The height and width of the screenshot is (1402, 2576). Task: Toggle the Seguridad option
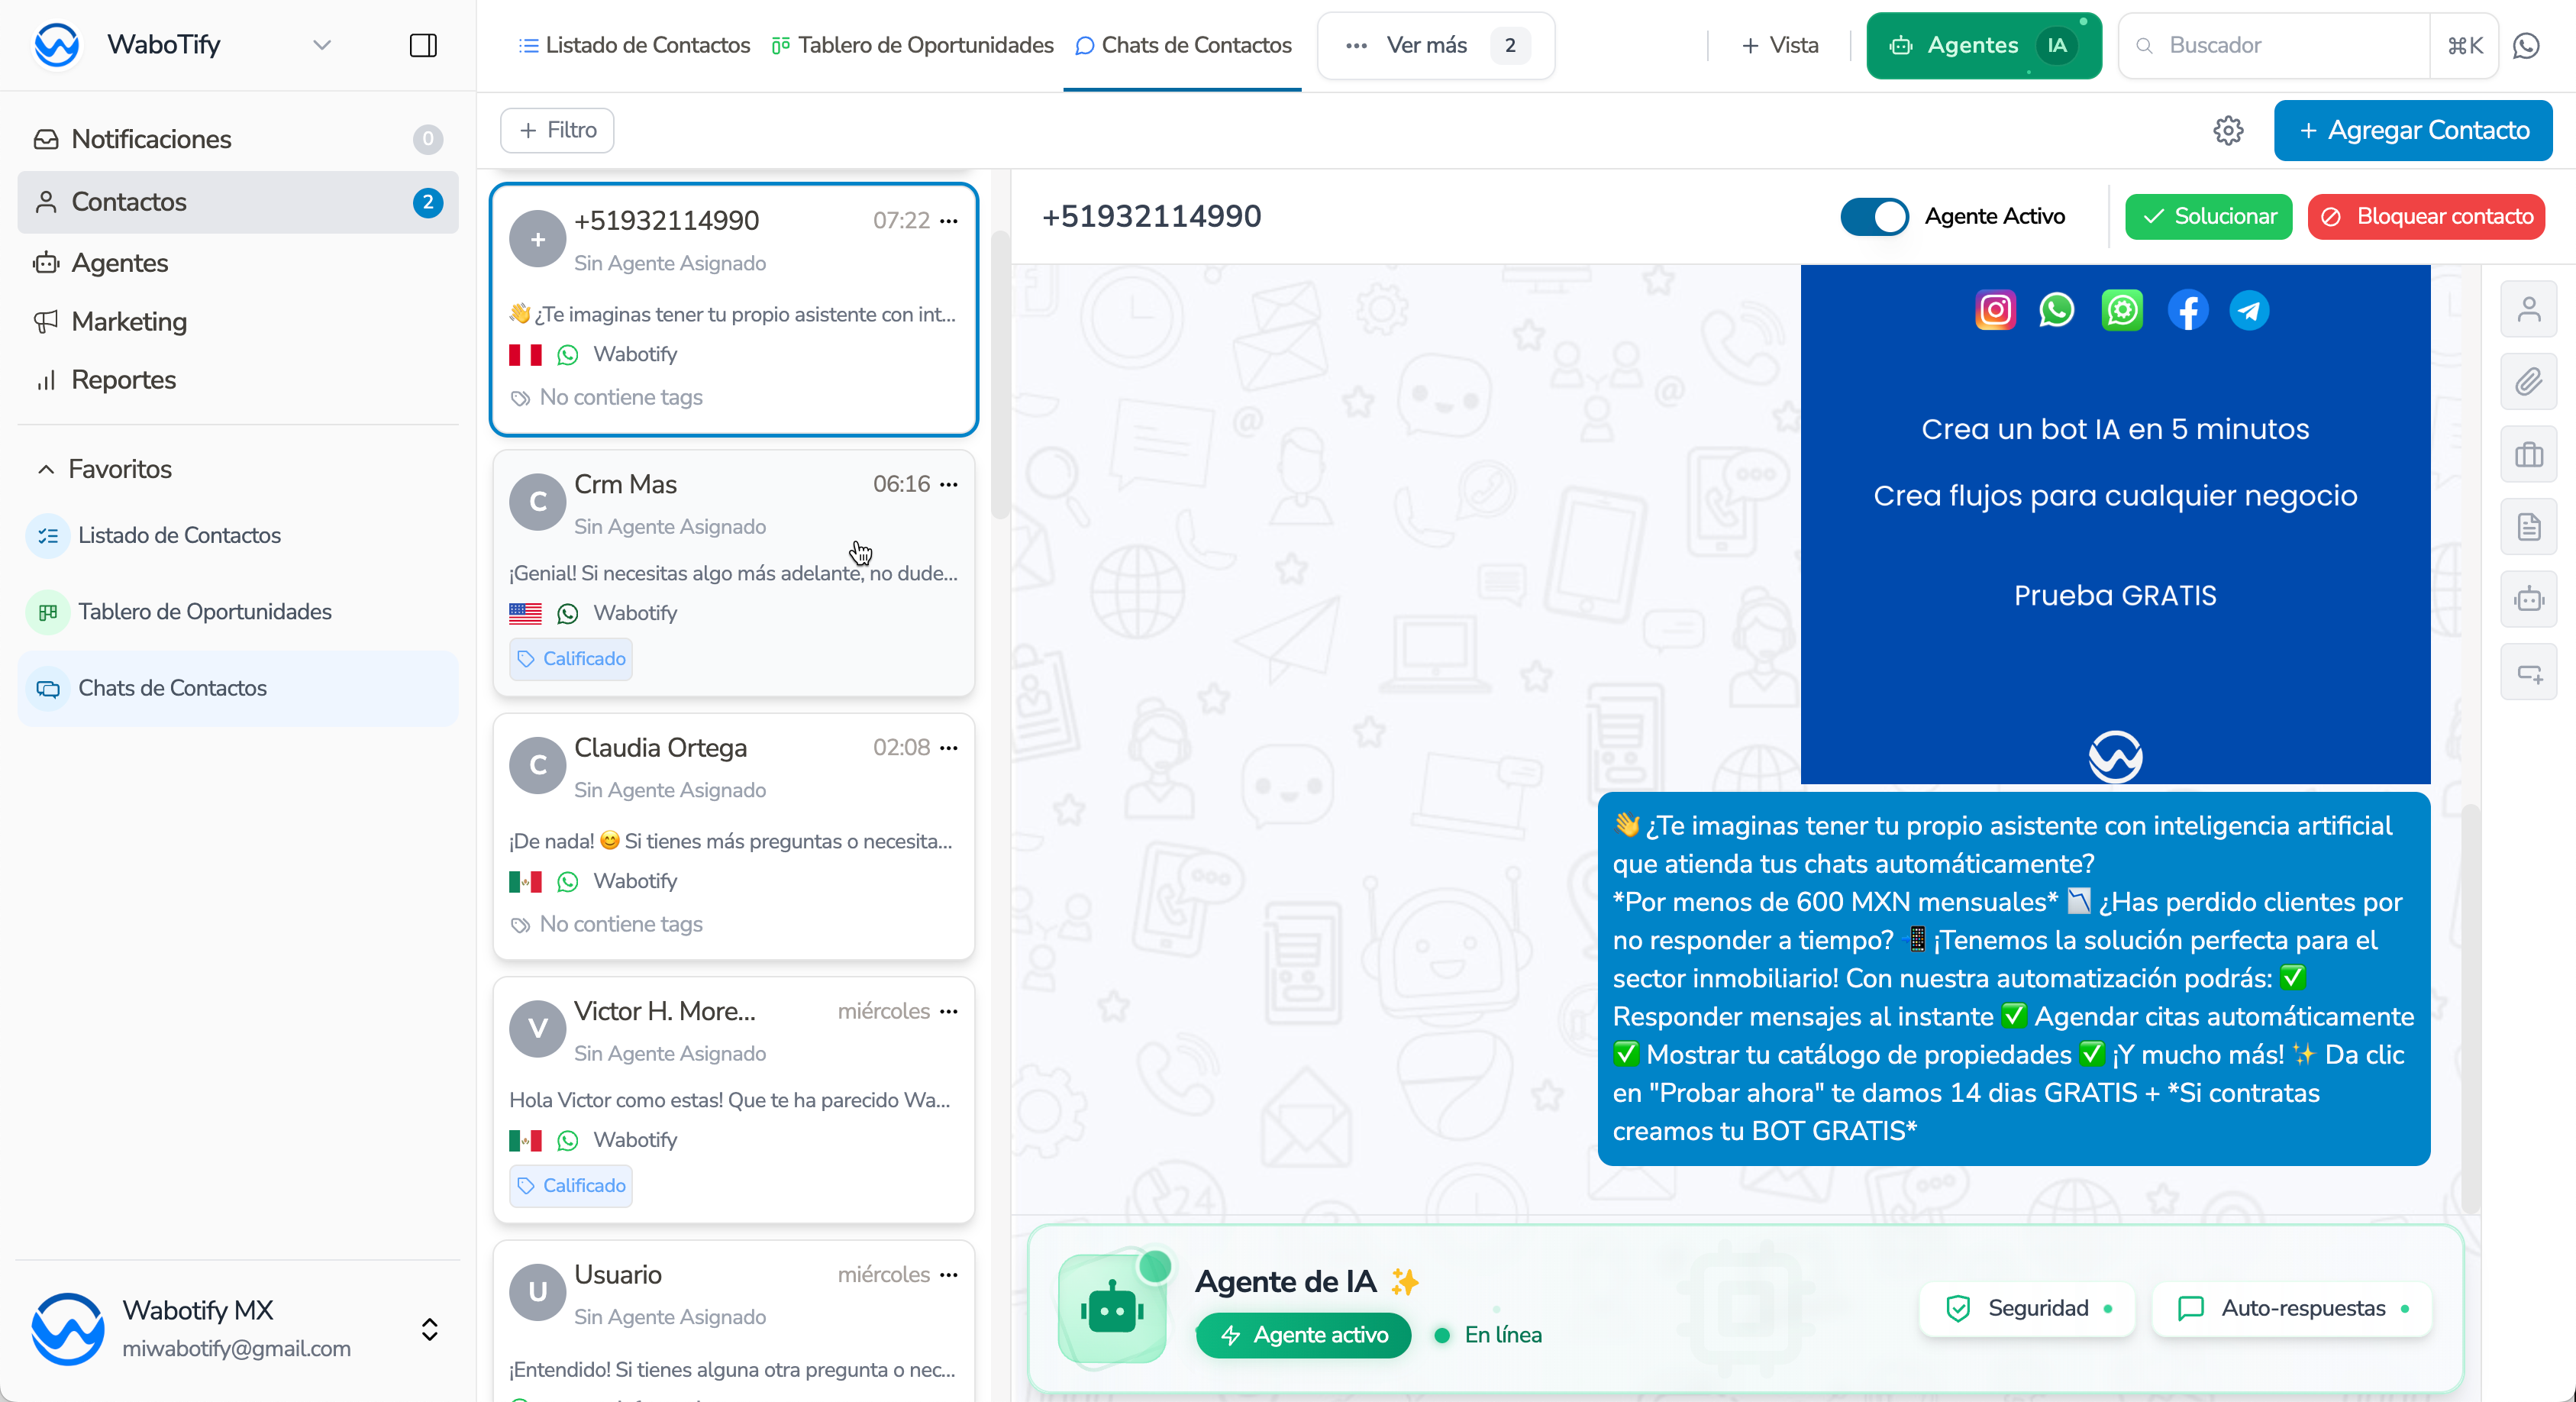[x=2028, y=1308]
